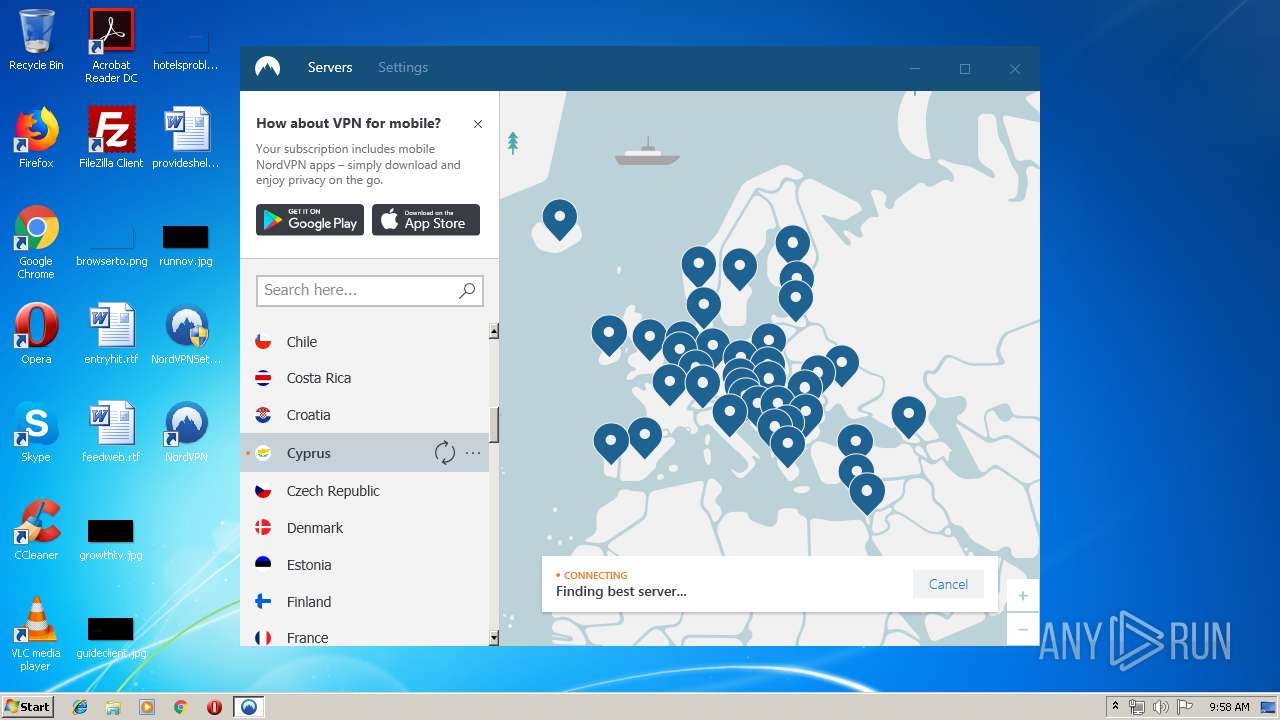This screenshot has width=1280, height=720.
Task: Click the Cyprus reconnect spinner icon
Action: pos(445,453)
